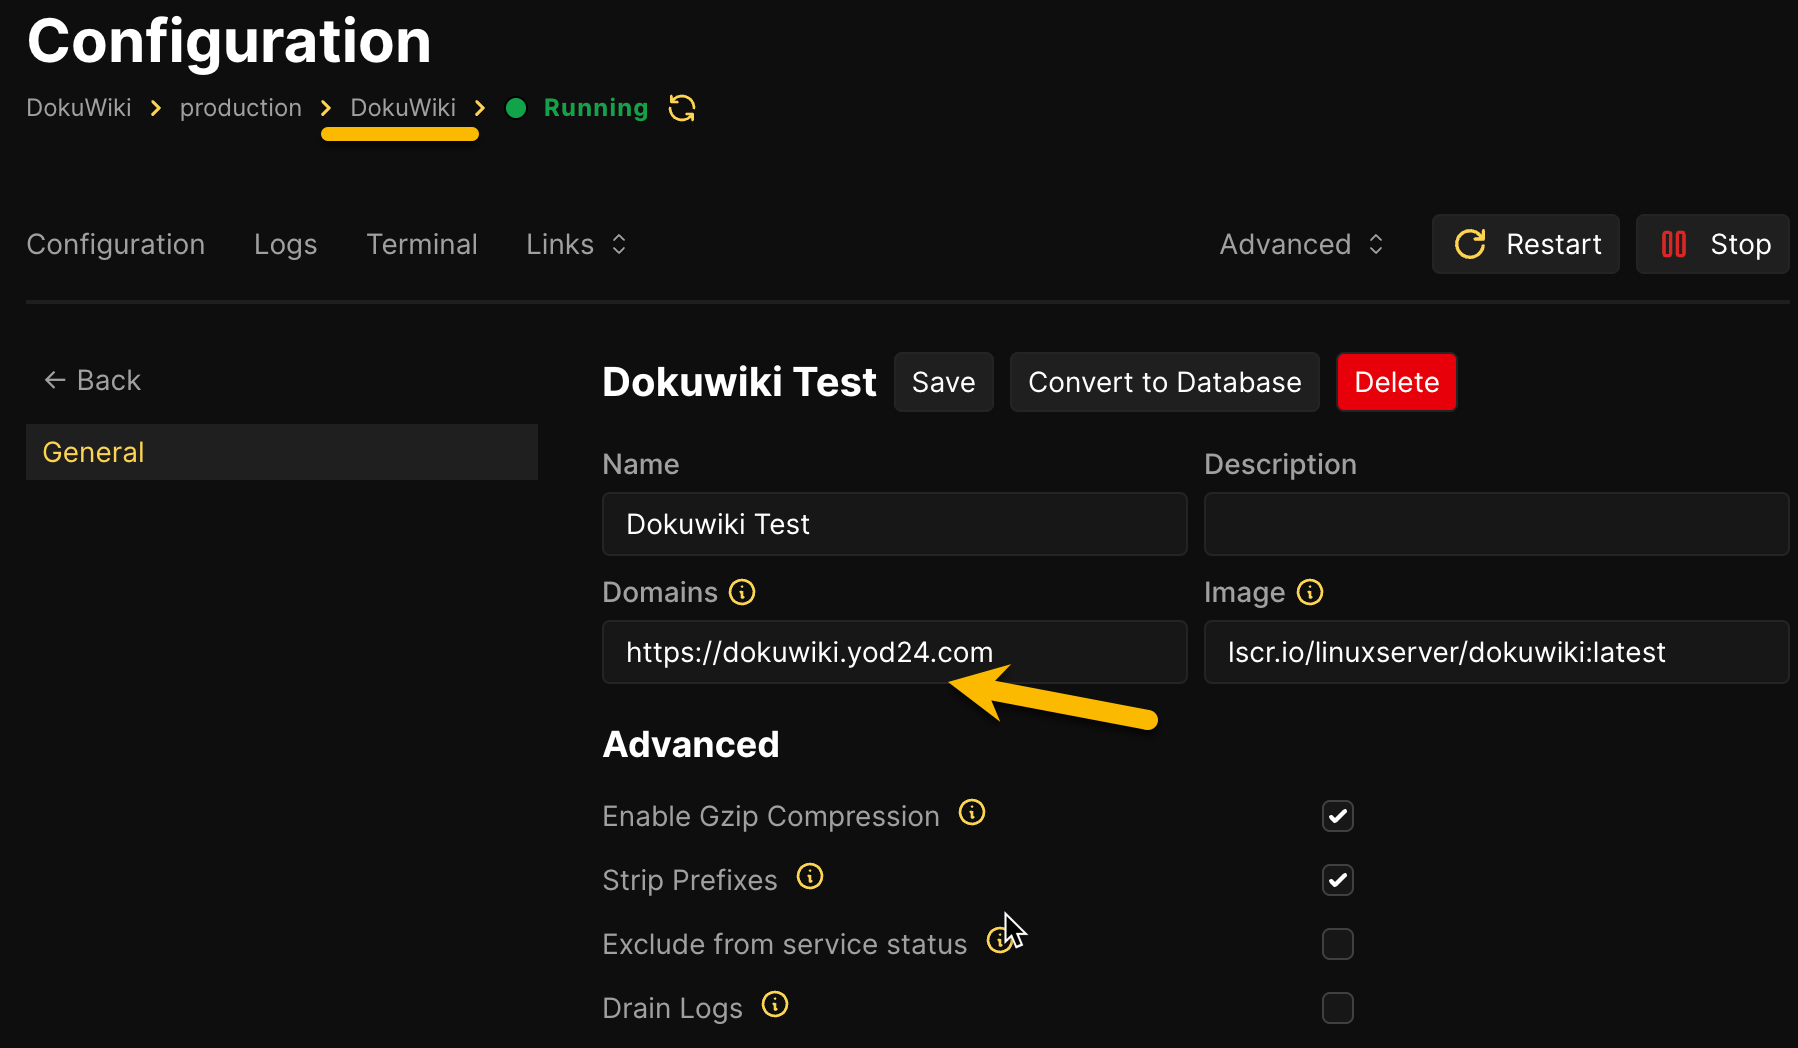Click the info icon next to Image
The image size is (1798, 1048).
[x=1310, y=592]
